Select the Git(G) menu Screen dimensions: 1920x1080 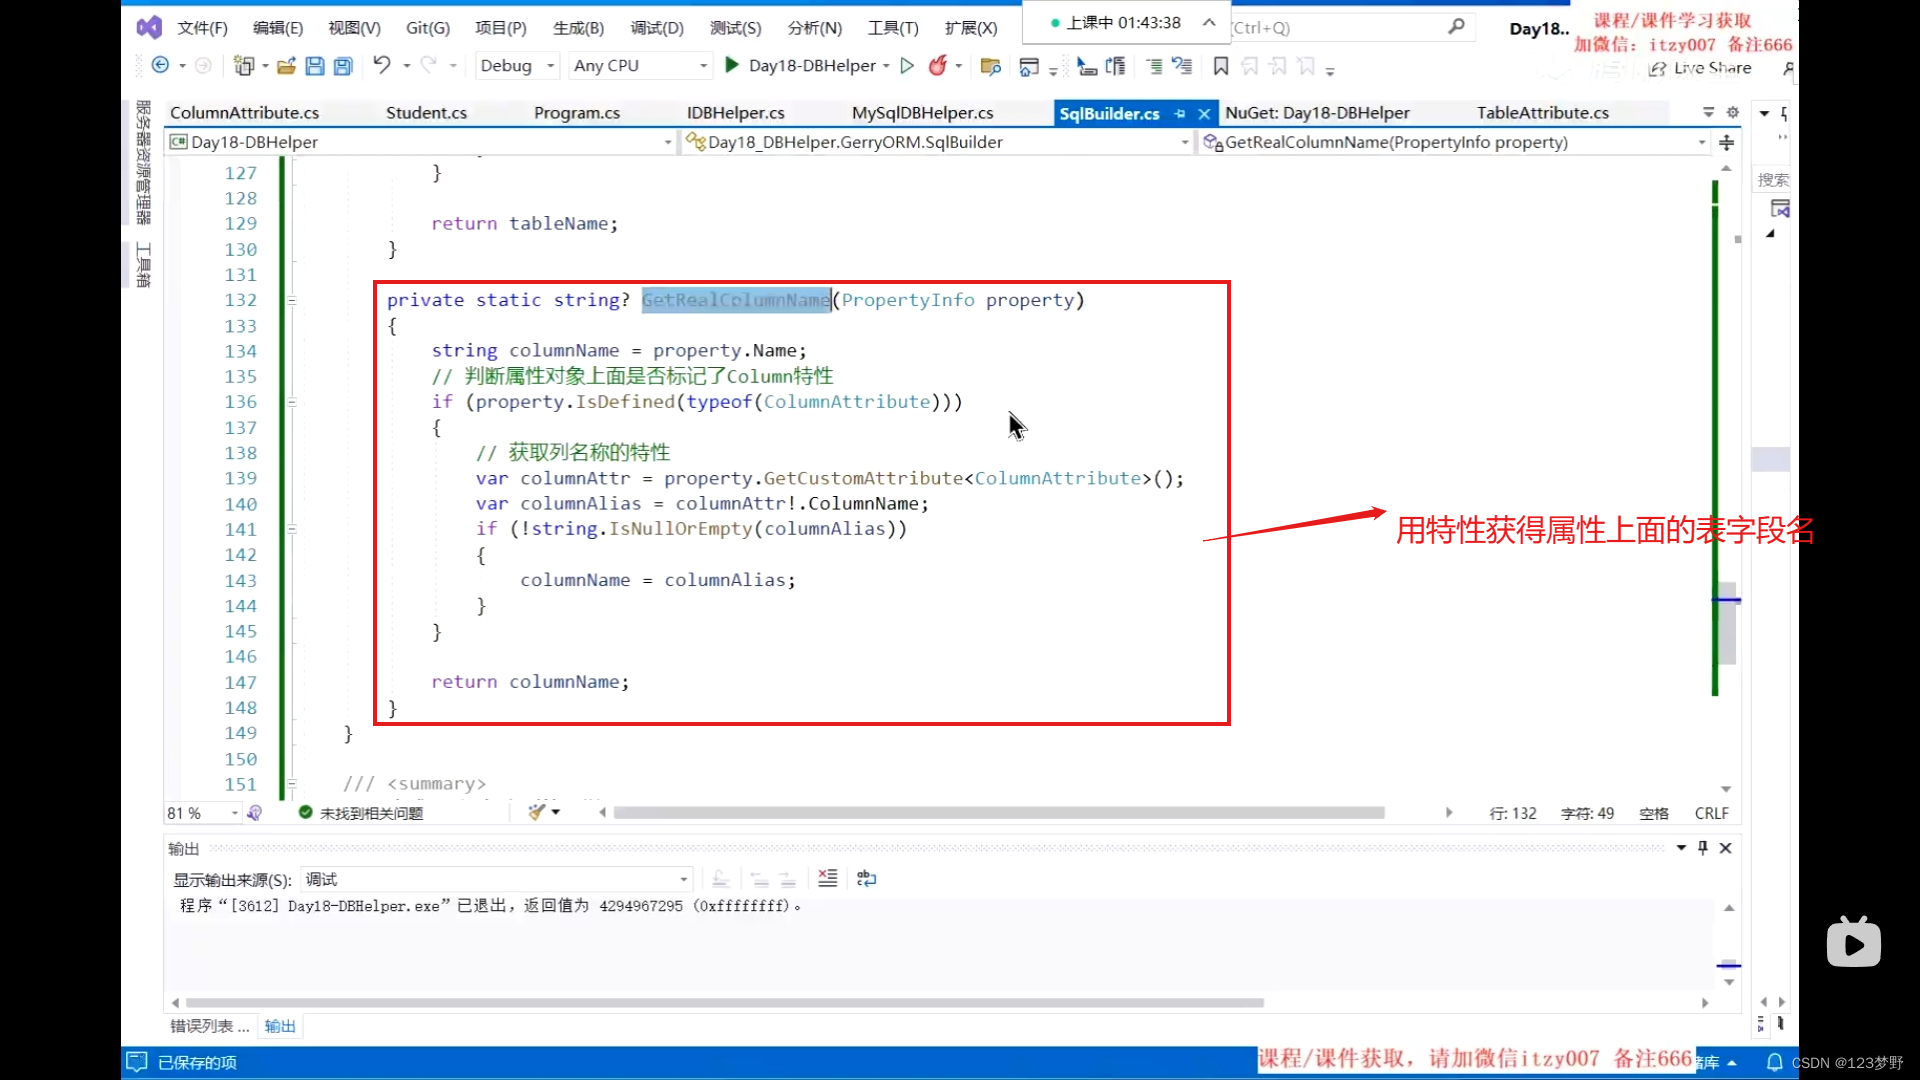point(429,28)
